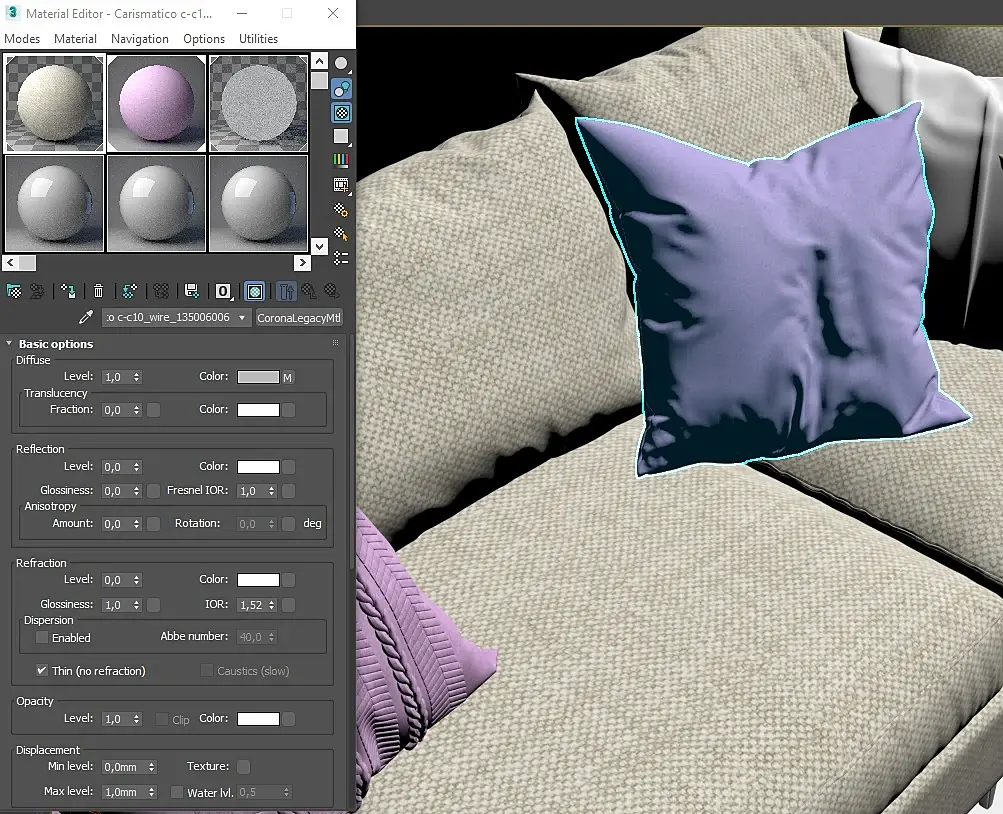
Task: Uncheck Thin (no refraction) checkbox
Action: (x=42, y=671)
